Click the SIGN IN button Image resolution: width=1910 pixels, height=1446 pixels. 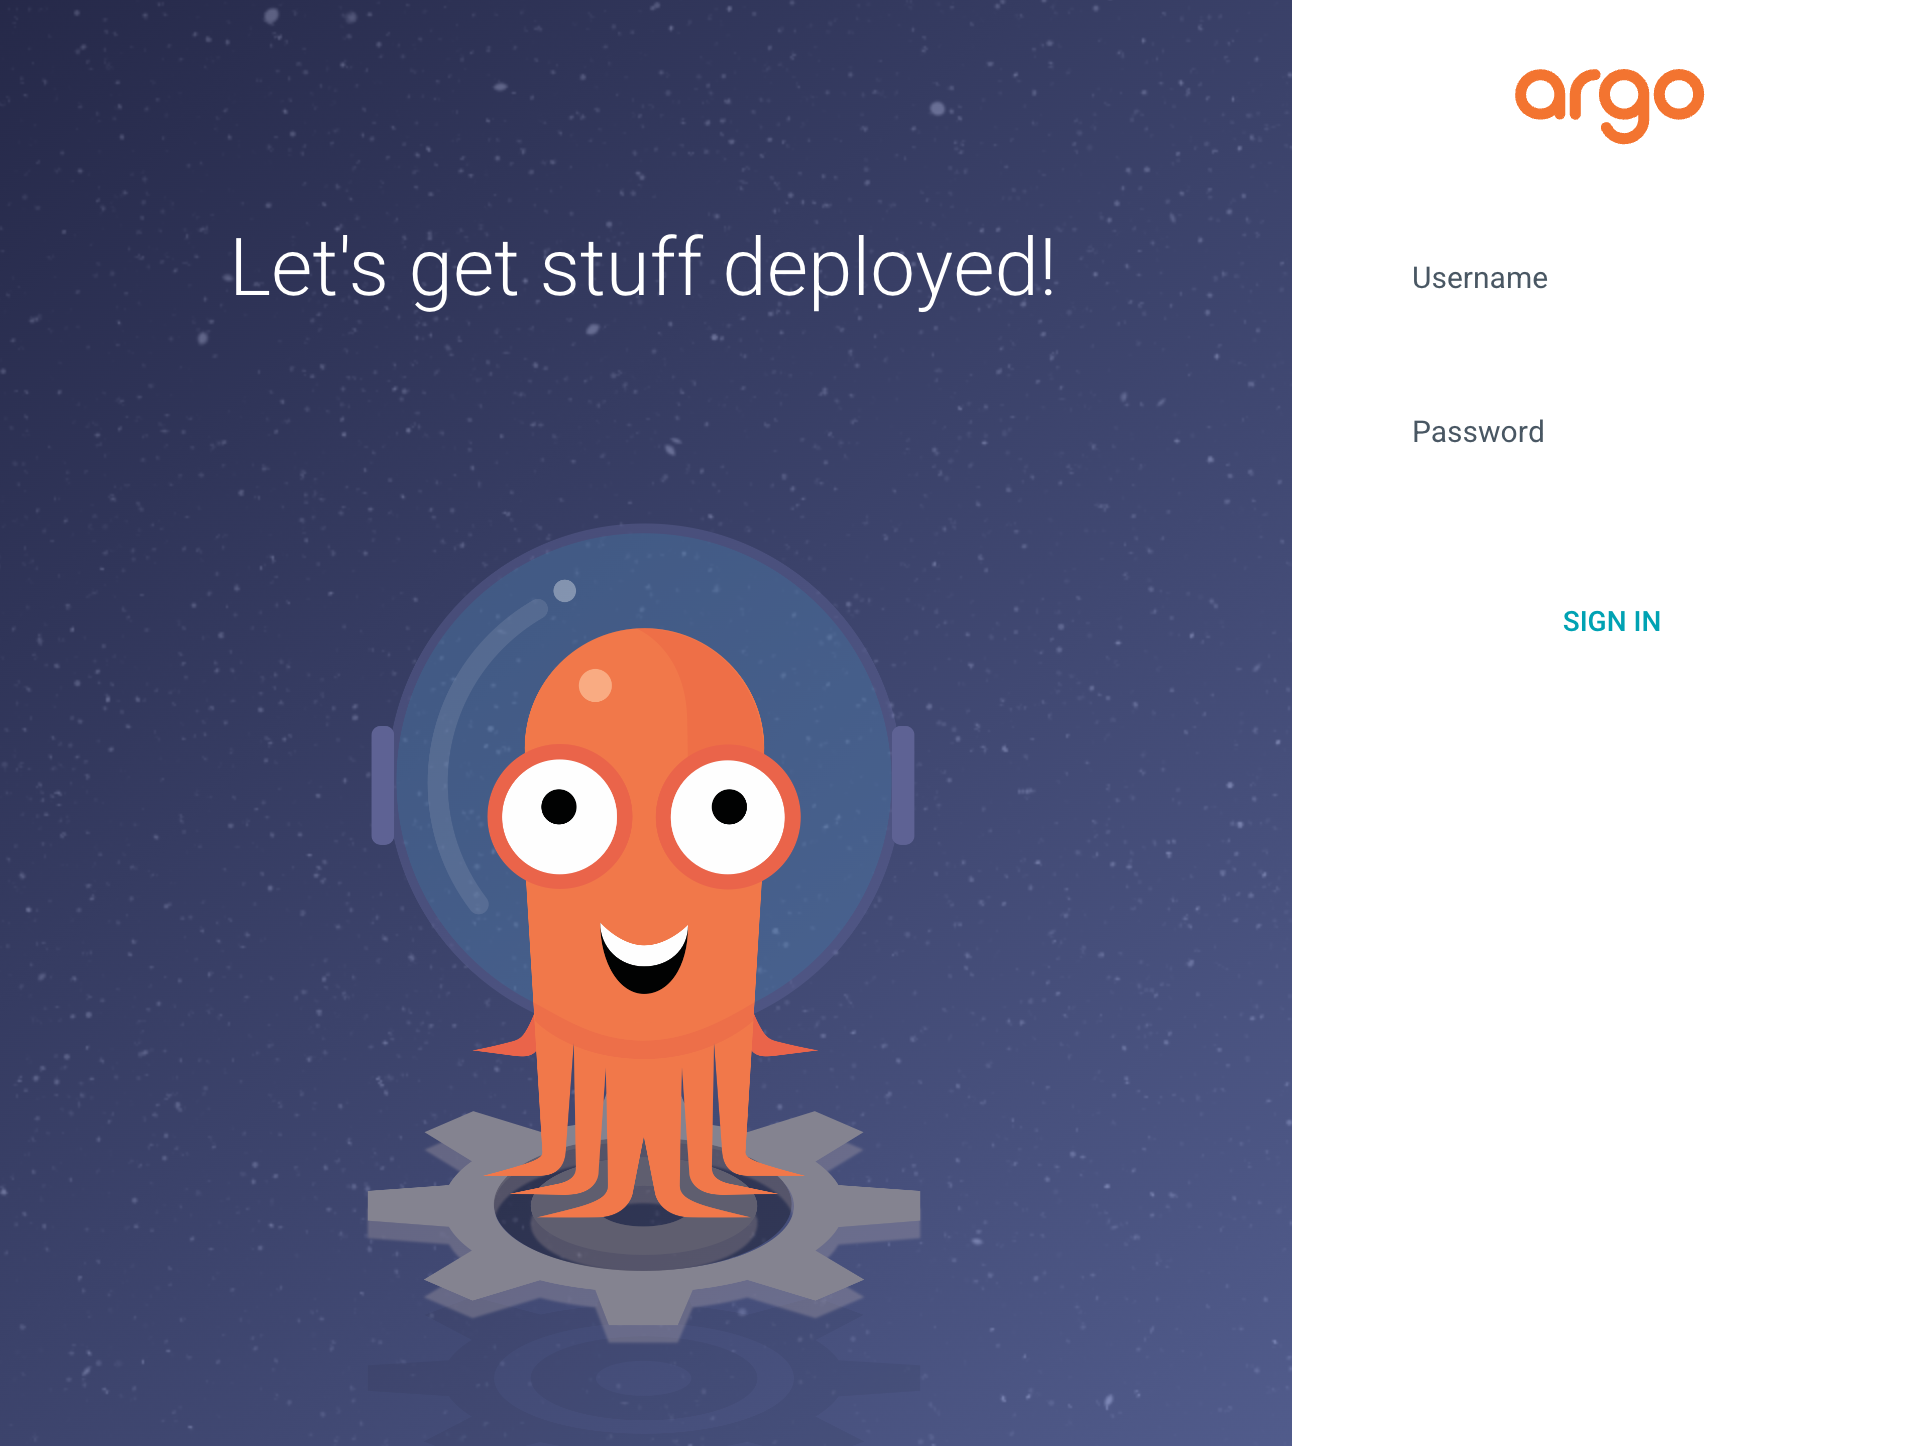(x=1611, y=621)
